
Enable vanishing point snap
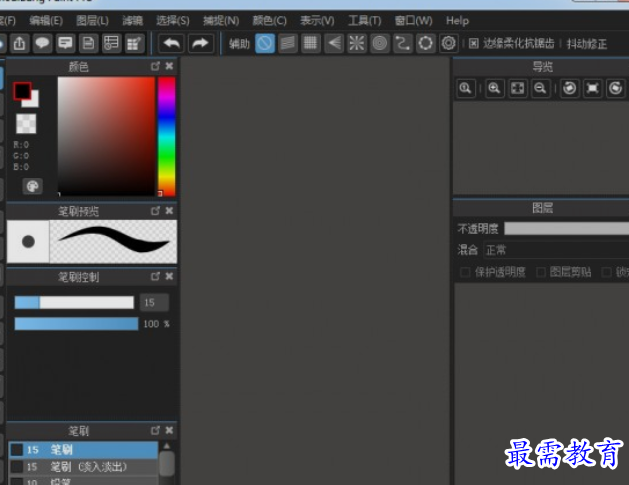pyautogui.click(x=334, y=43)
